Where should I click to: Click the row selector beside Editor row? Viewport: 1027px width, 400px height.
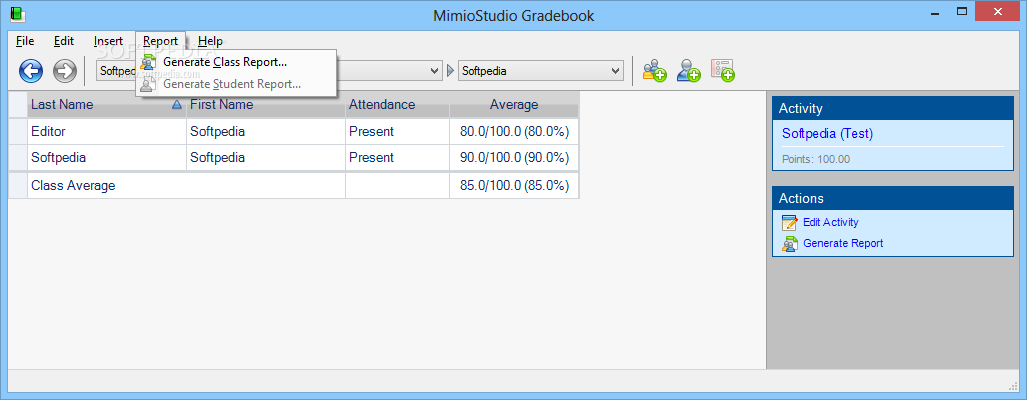(18, 132)
